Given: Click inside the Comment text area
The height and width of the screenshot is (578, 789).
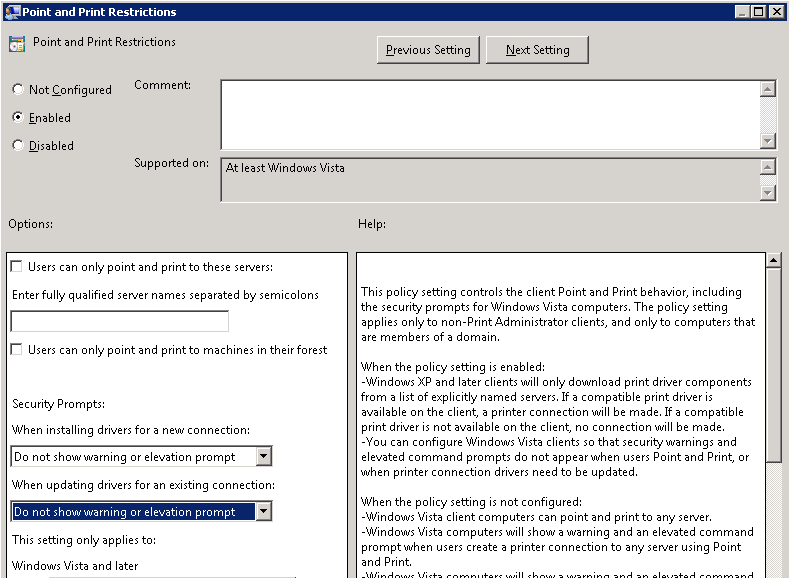Looking at the screenshot, I should [x=490, y=114].
